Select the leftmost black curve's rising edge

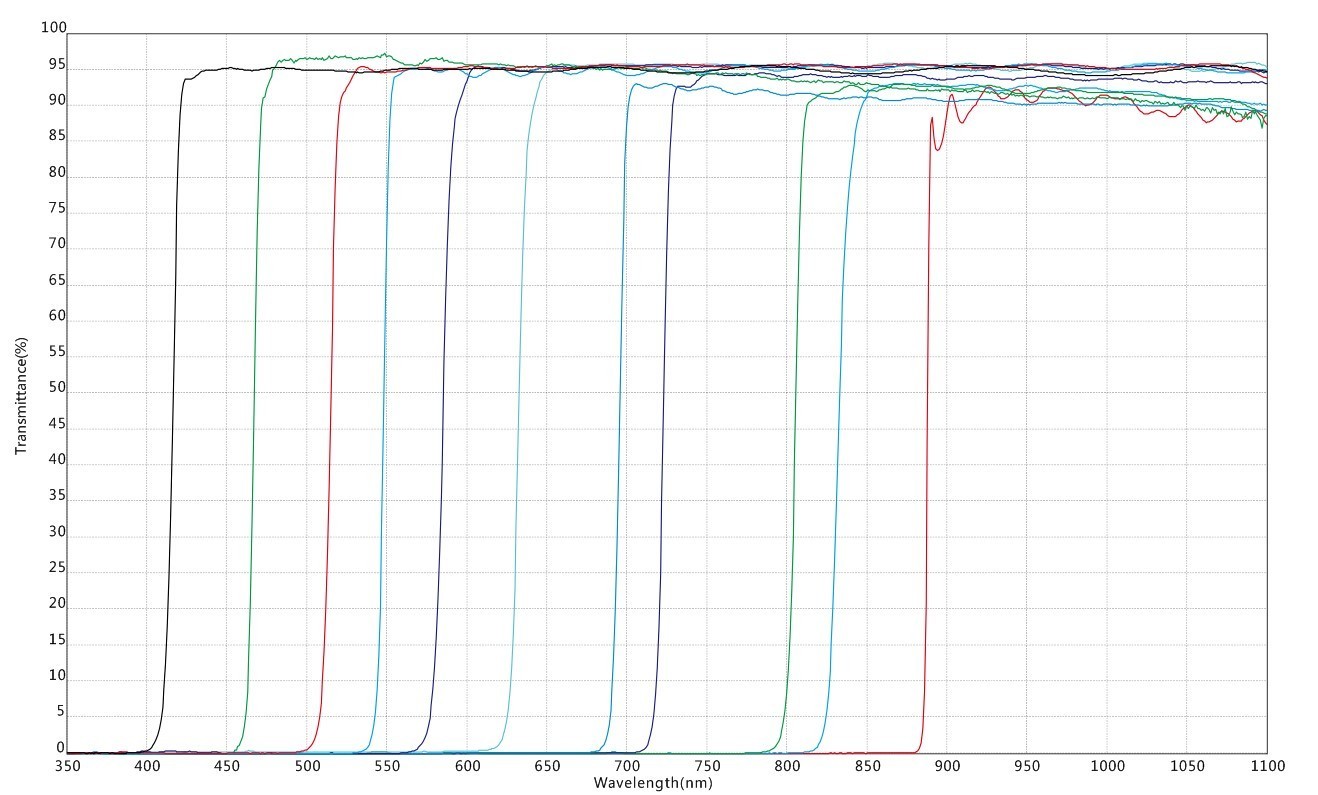(173, 400)
